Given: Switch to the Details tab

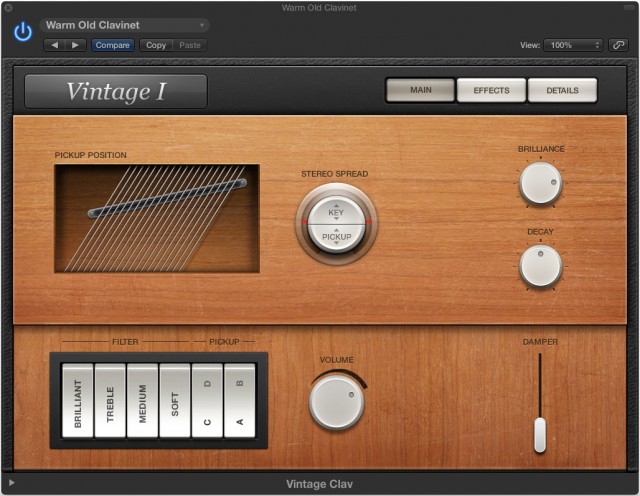Looking at the screenshot, I should tap(562, 90).
